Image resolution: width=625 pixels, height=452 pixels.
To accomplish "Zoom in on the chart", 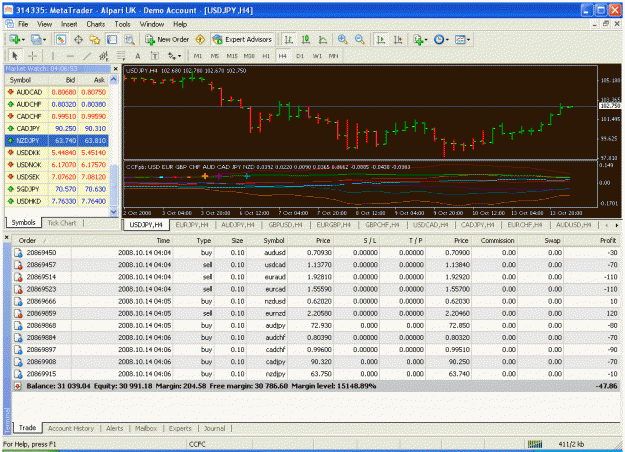I will (342, 39).
